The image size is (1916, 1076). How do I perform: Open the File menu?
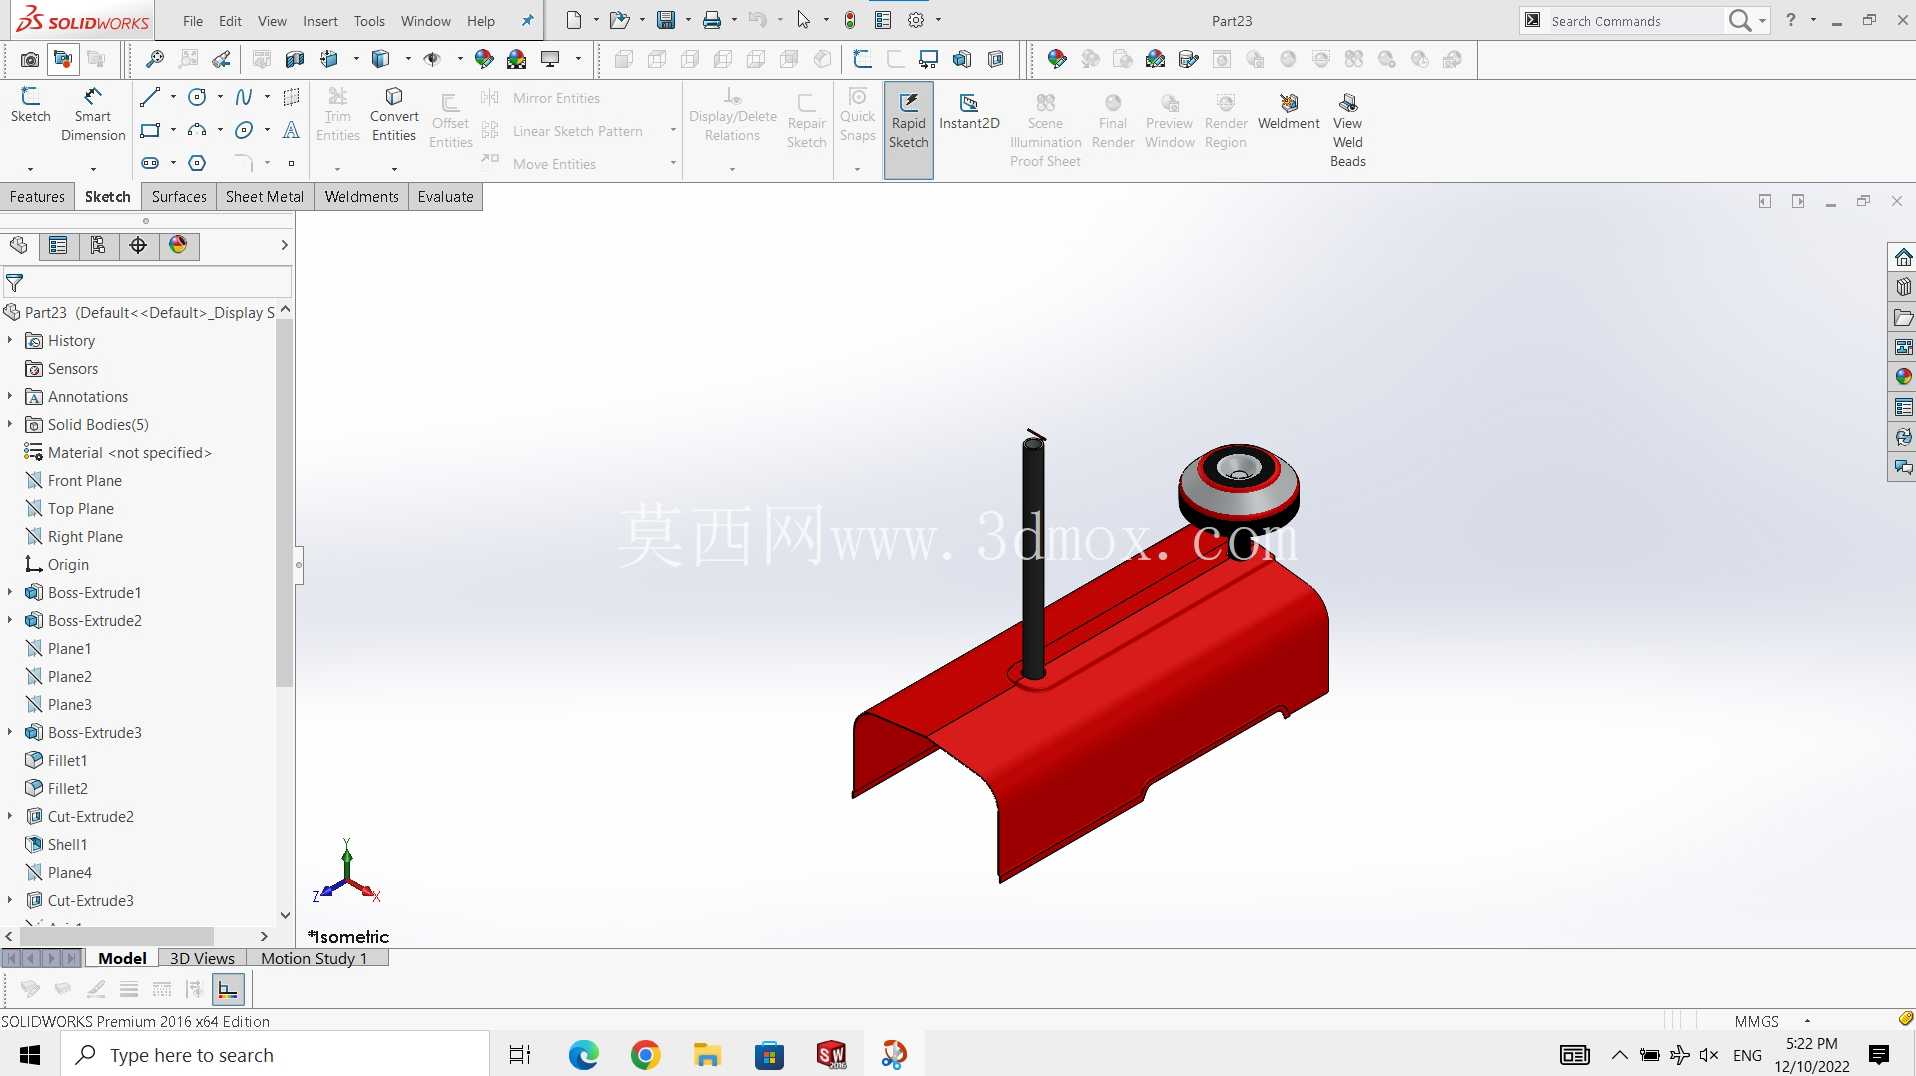pos(193,21)
